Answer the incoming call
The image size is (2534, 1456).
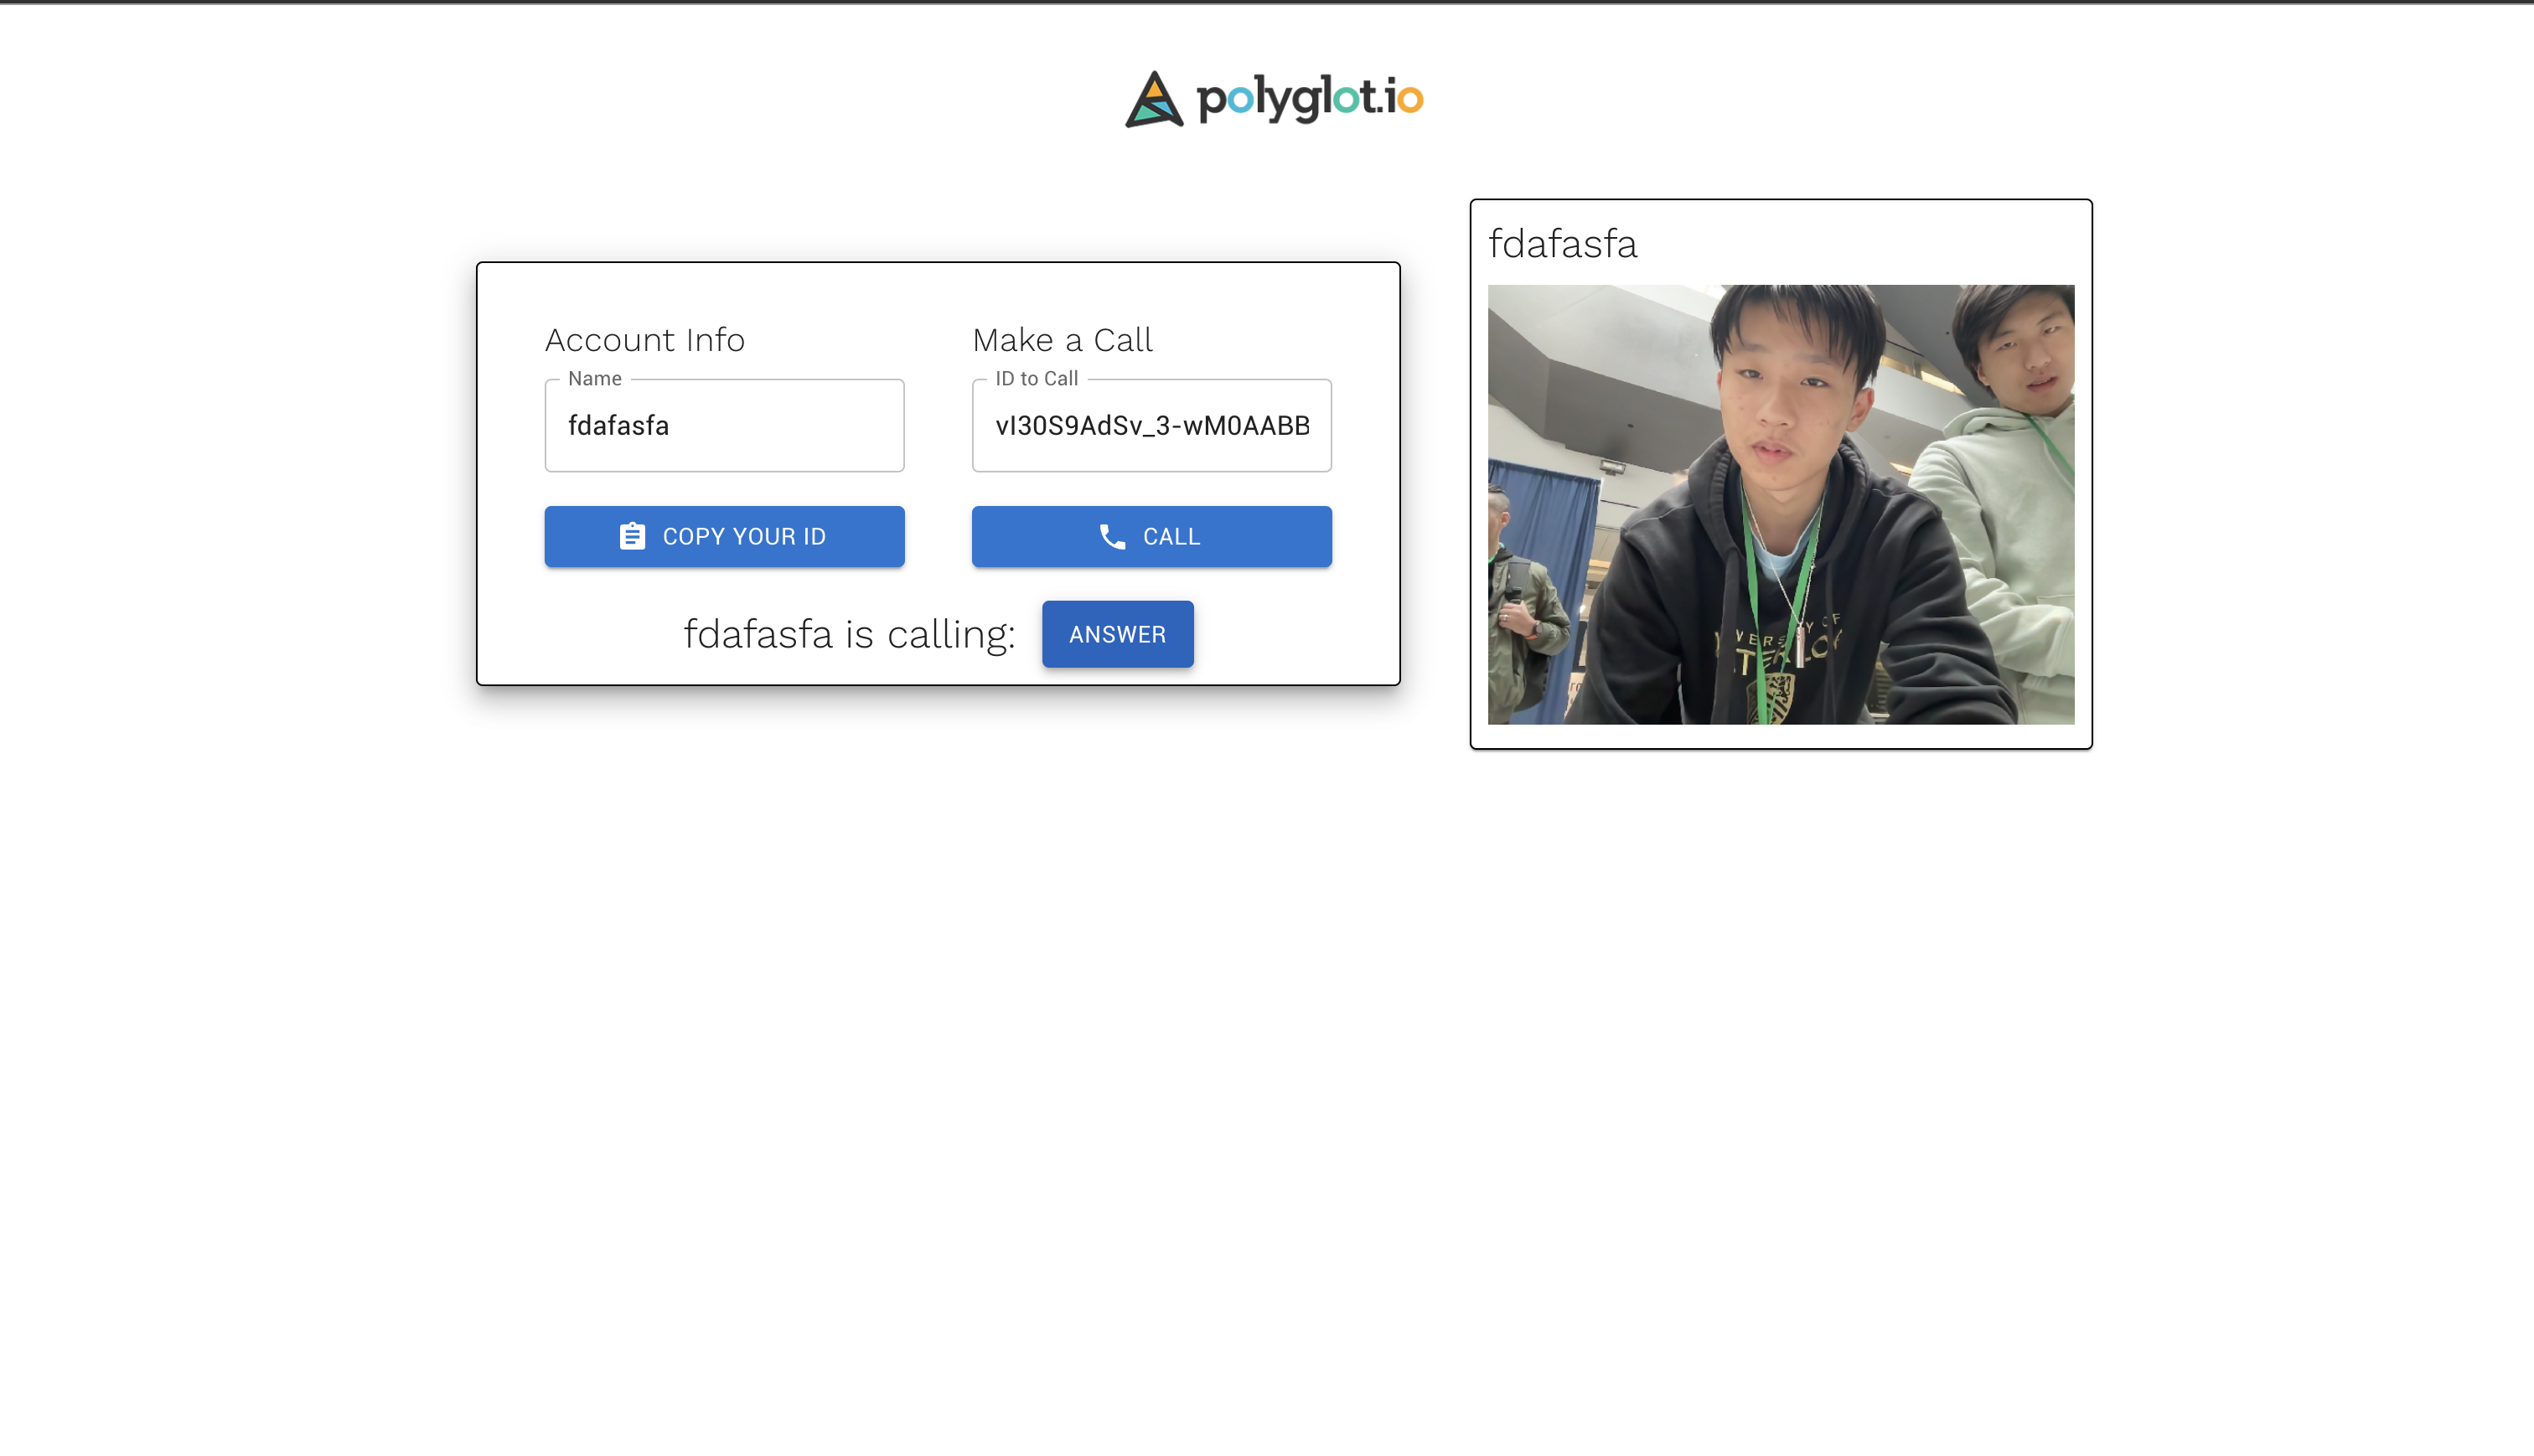(1117, 634)
